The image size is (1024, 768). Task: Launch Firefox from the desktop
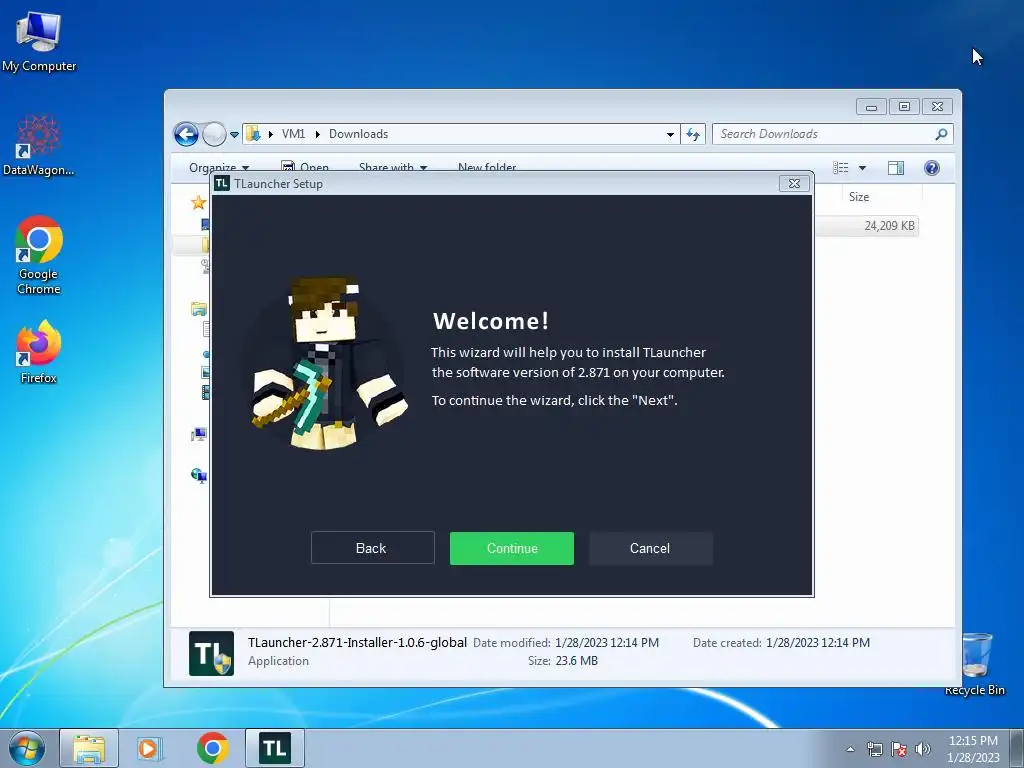39,351
